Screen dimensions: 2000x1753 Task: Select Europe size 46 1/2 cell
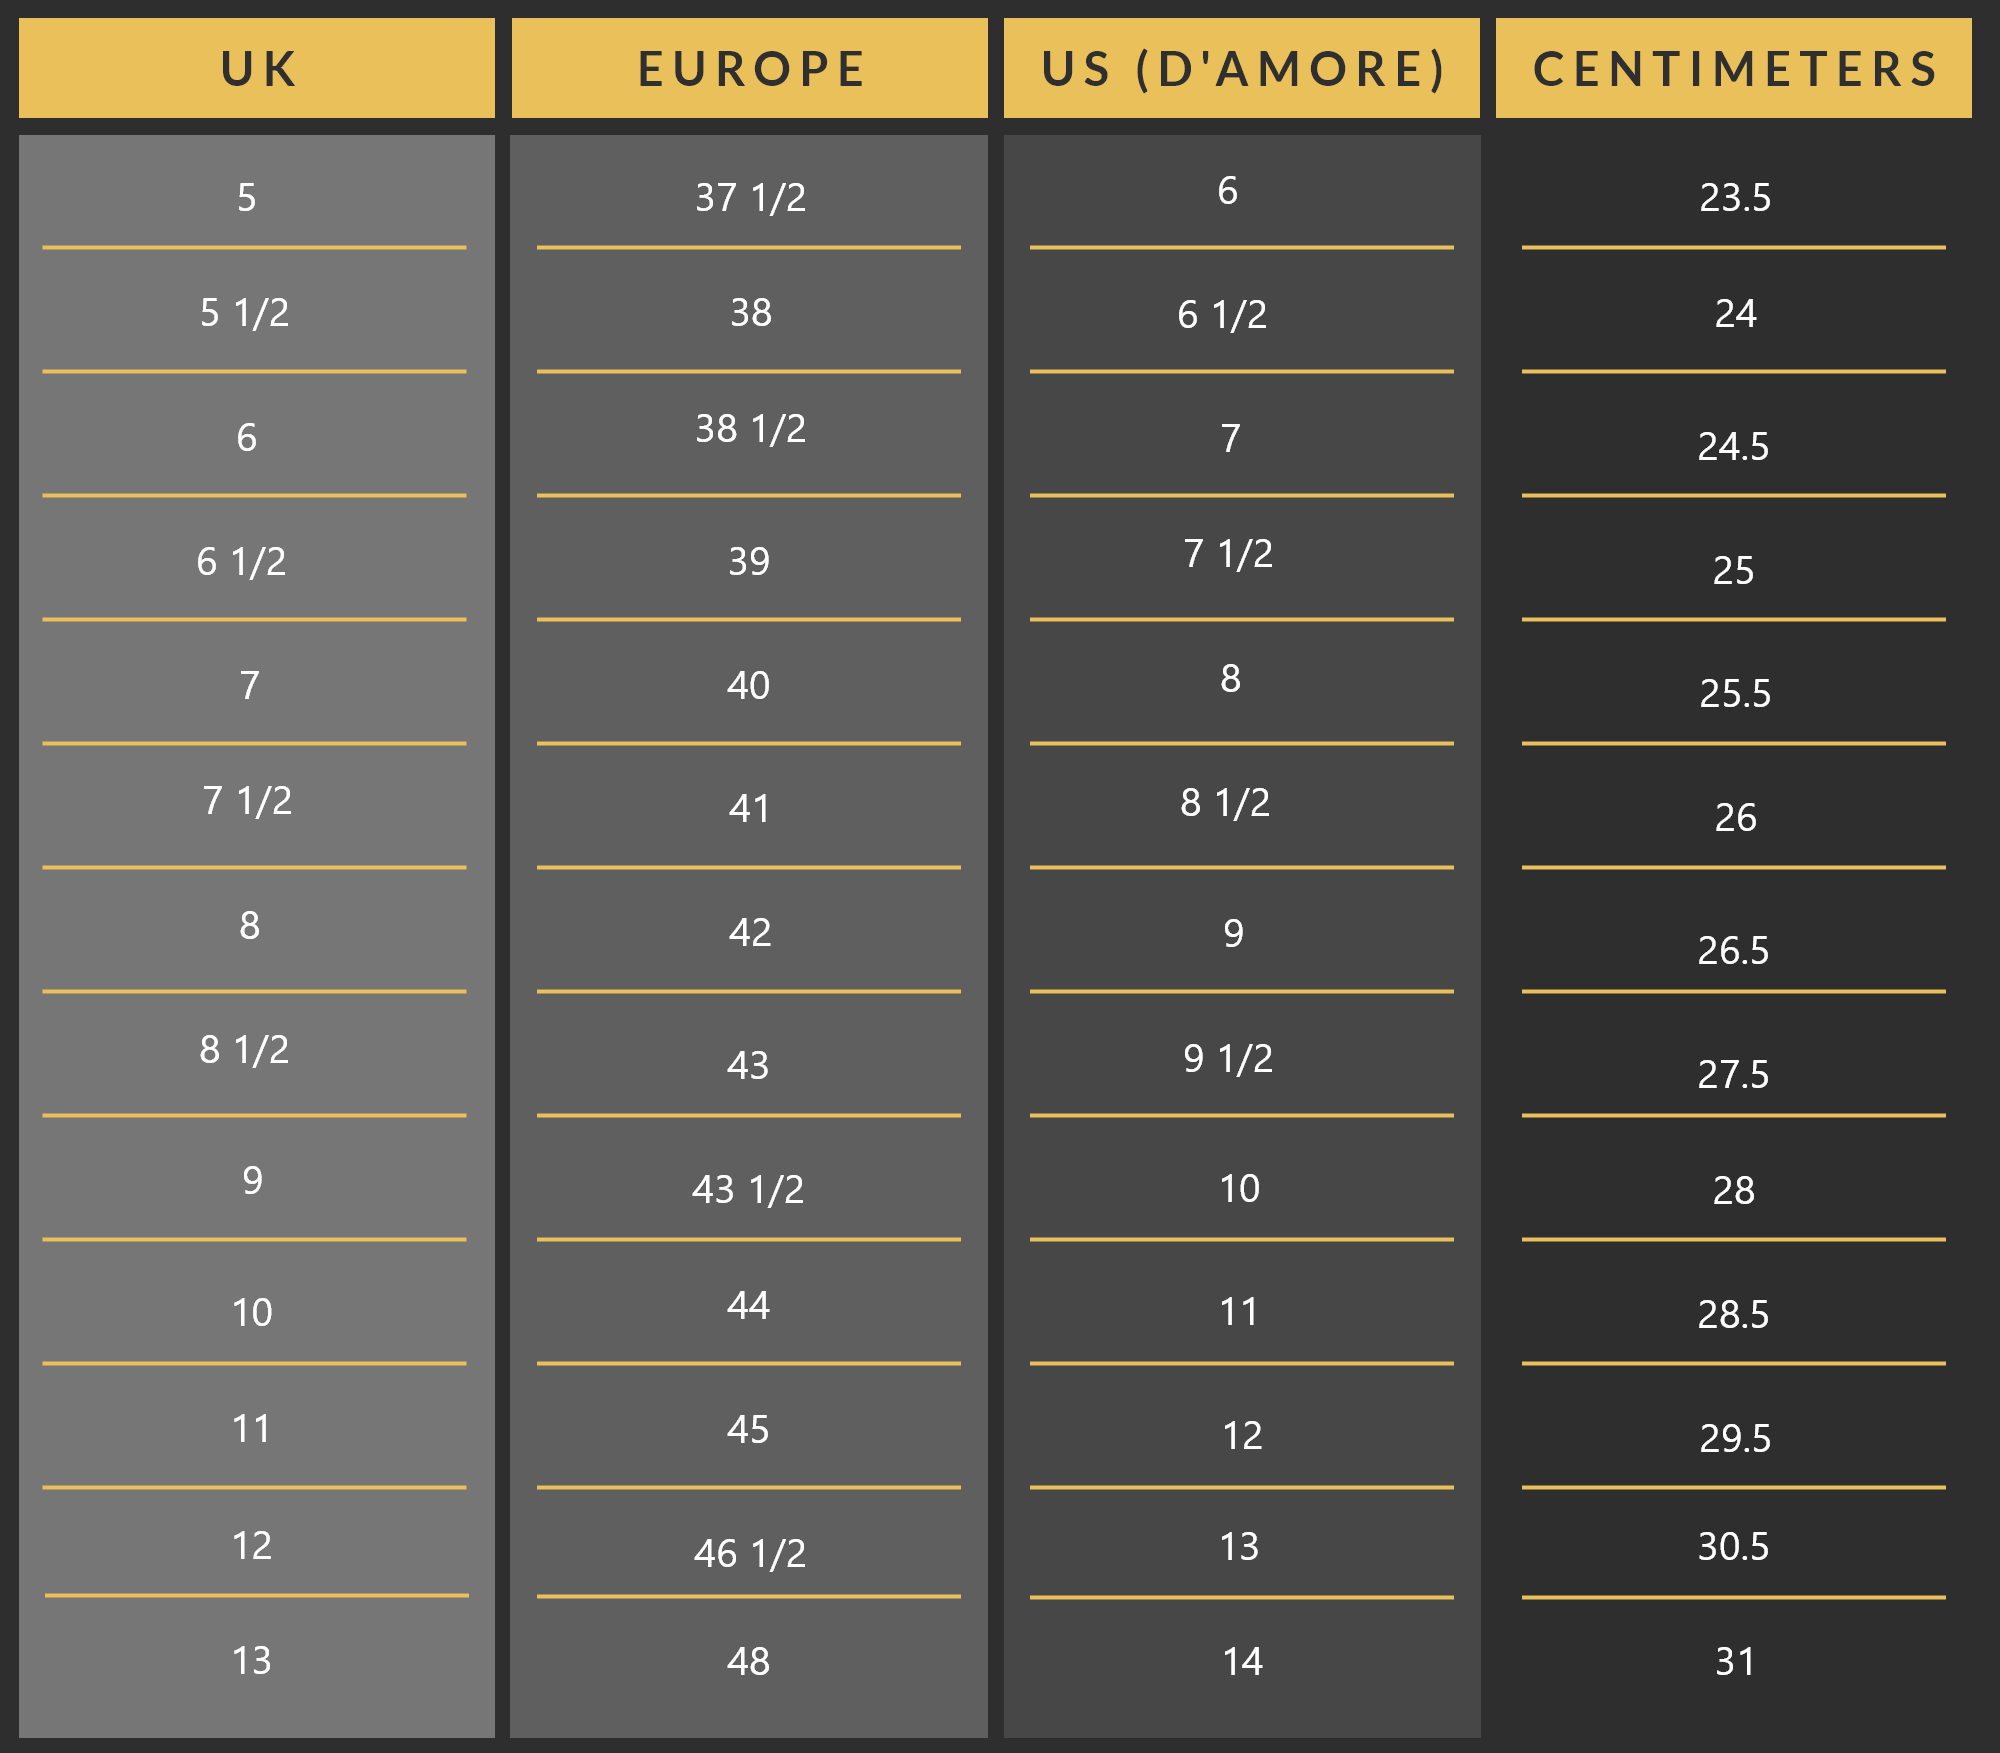(x=750, y=1553)
